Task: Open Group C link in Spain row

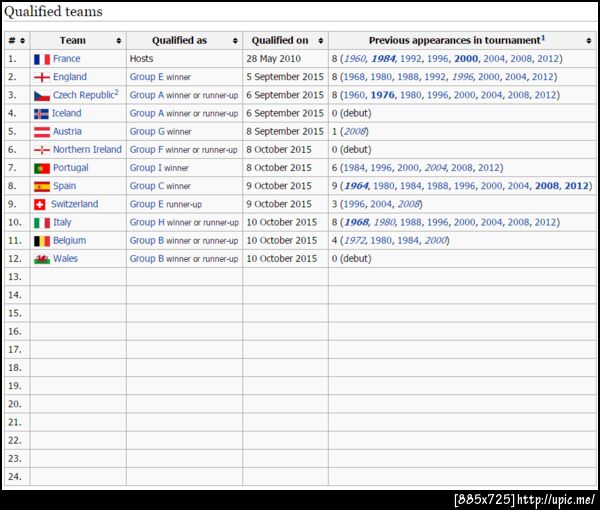Action: [x=147, y=186]
